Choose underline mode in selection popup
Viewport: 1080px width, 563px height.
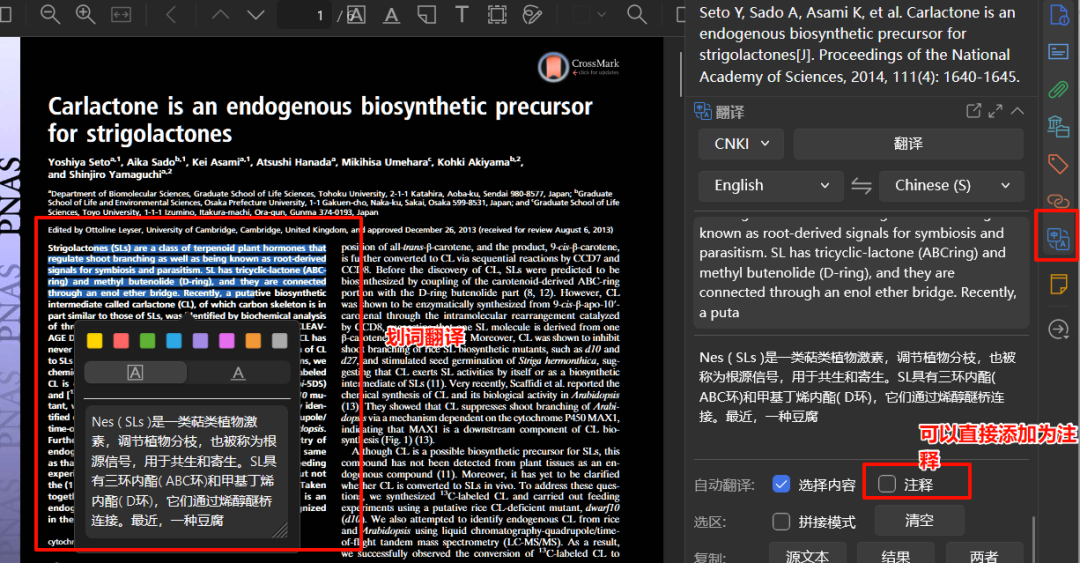[238, 373]
